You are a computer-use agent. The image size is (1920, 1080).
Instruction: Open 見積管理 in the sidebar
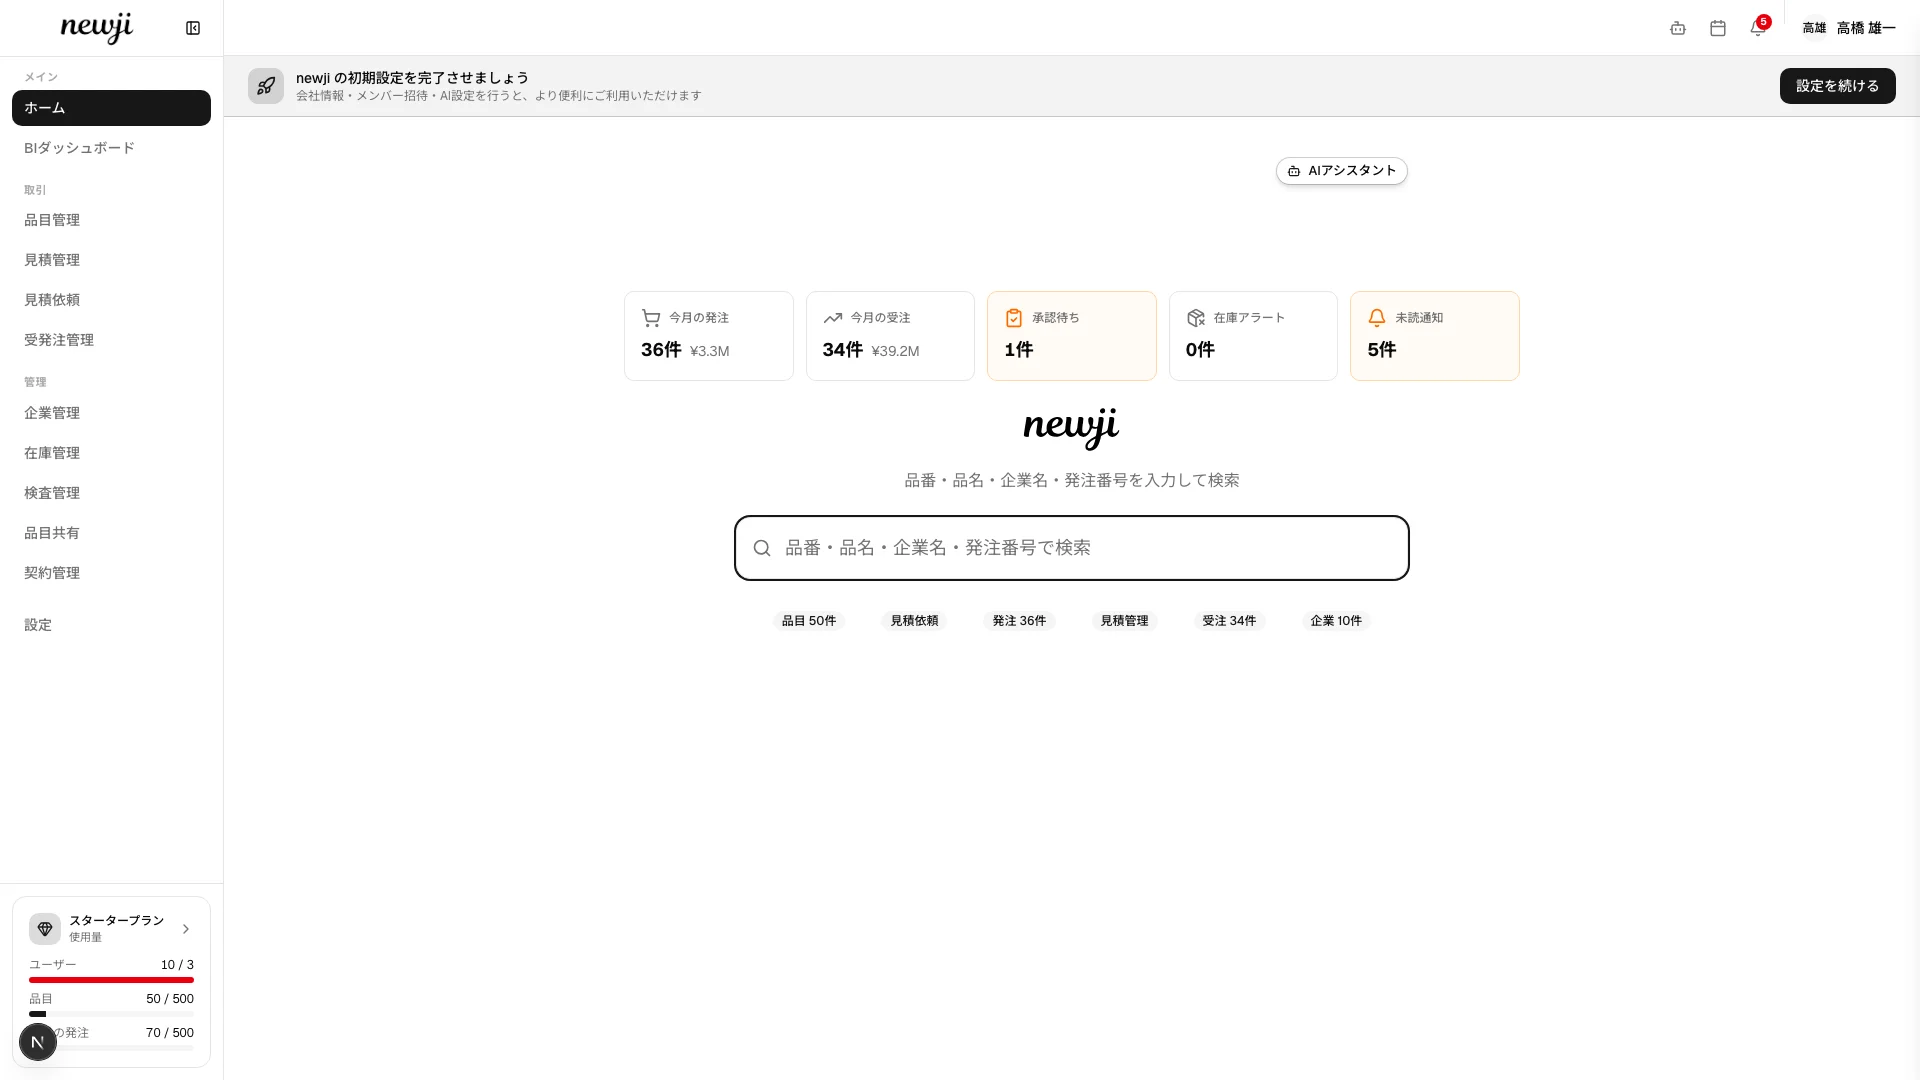click(111, 260)
